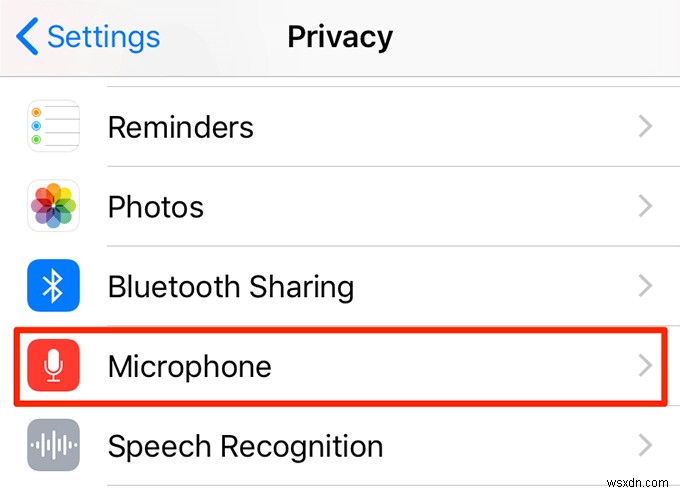Tap the gray Speech Recognition waveform icon
This screenshot has width=680, height=493.
click(x=53, y=445)
